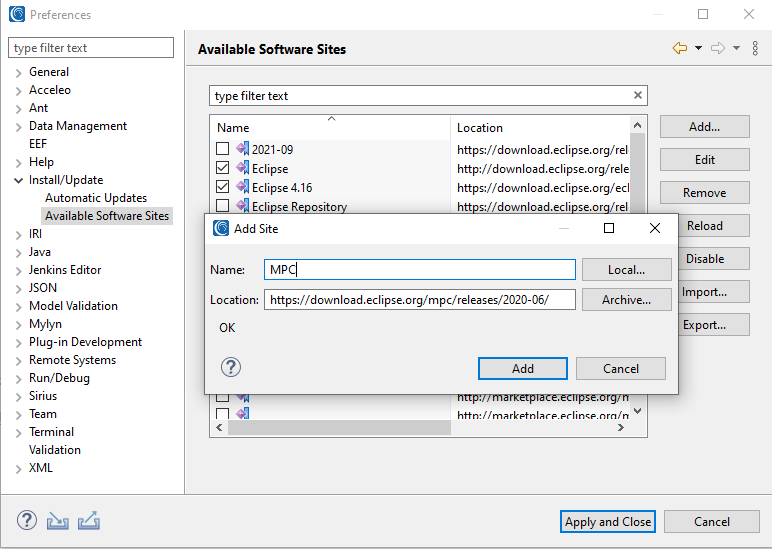Select Automatic Updates preference page
Viewport: 772px width, 549px height.
tap(96, 198)
